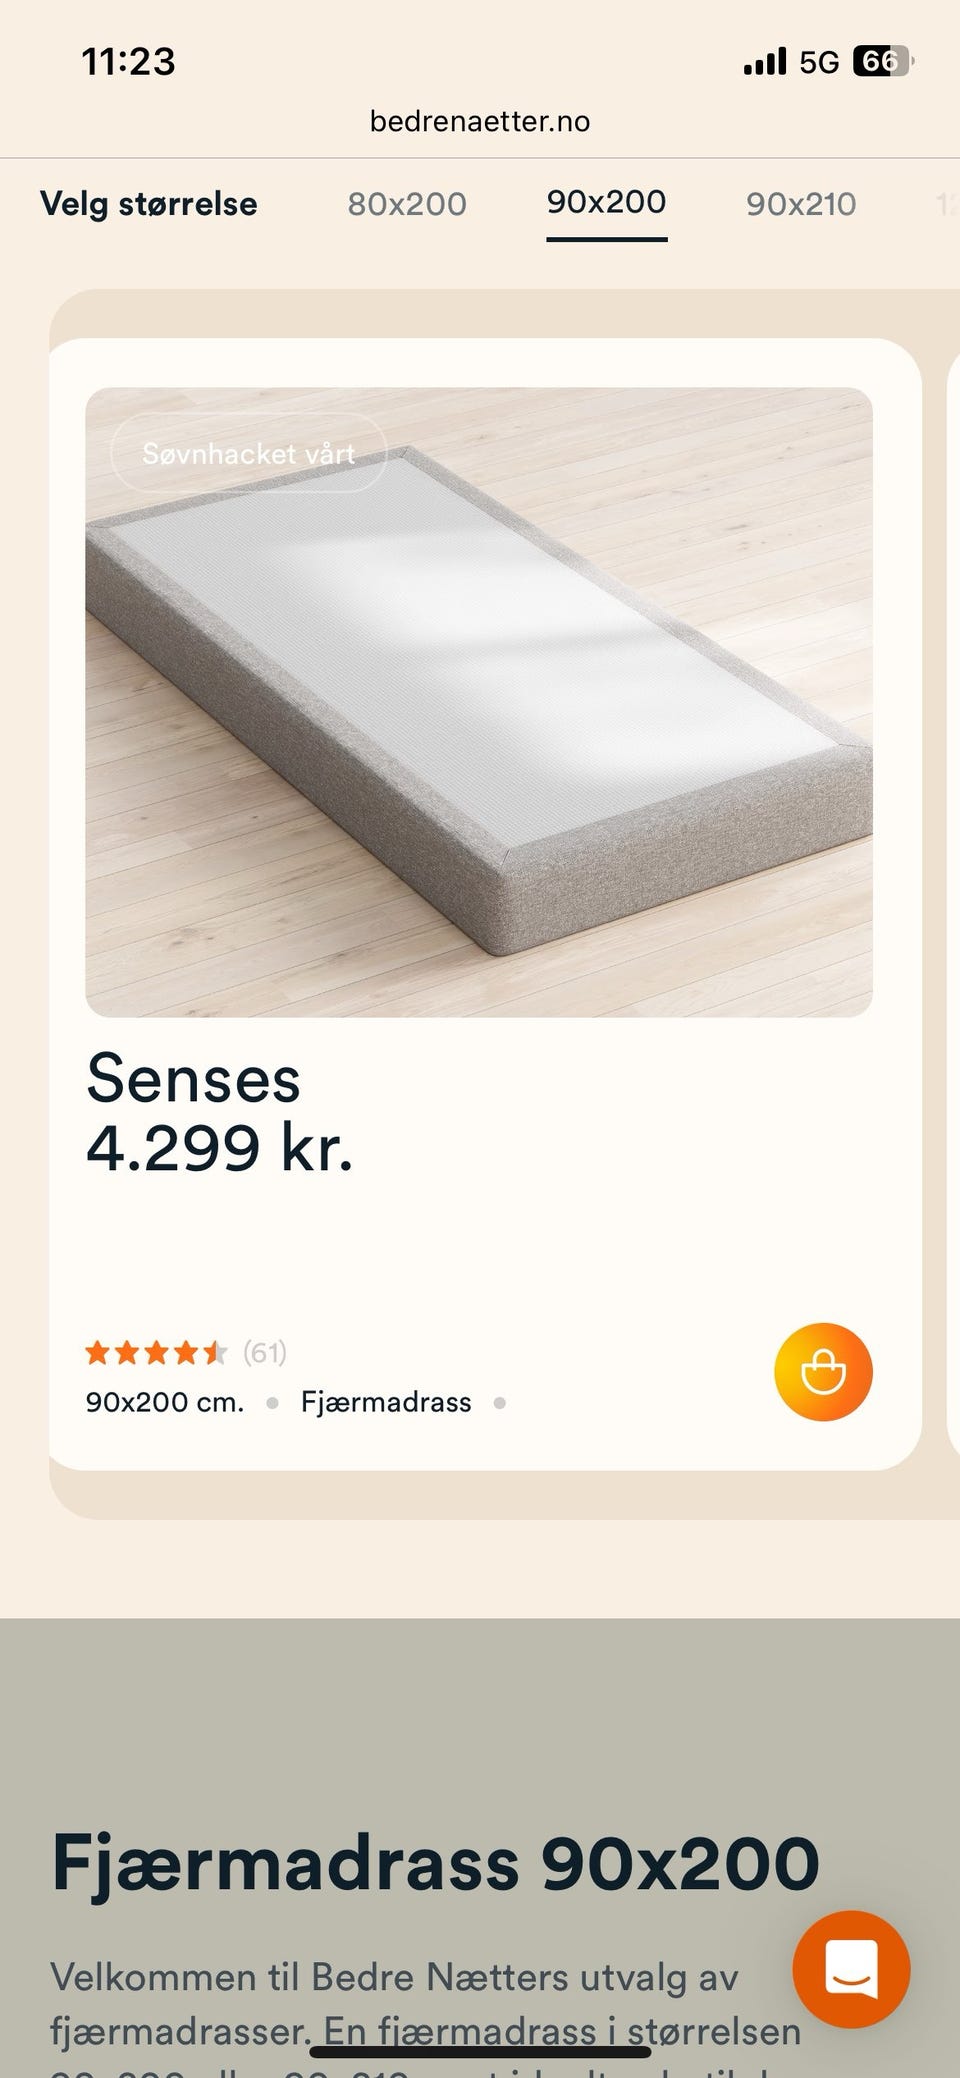960x2078 pixels.
Task: Open the Senses product title
Action: [193, 1078]
